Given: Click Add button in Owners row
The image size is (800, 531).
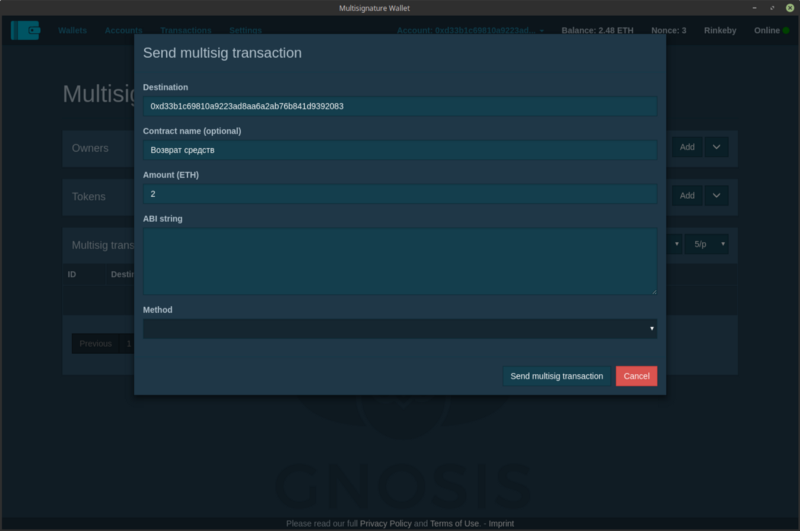Looking at the screenshot, I should click(x=687, y=147).
